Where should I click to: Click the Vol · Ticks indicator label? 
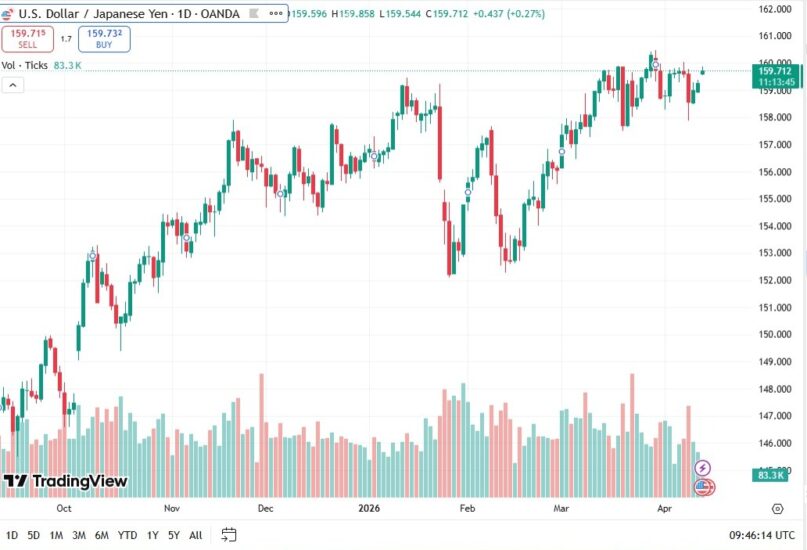tap(24, 65)
